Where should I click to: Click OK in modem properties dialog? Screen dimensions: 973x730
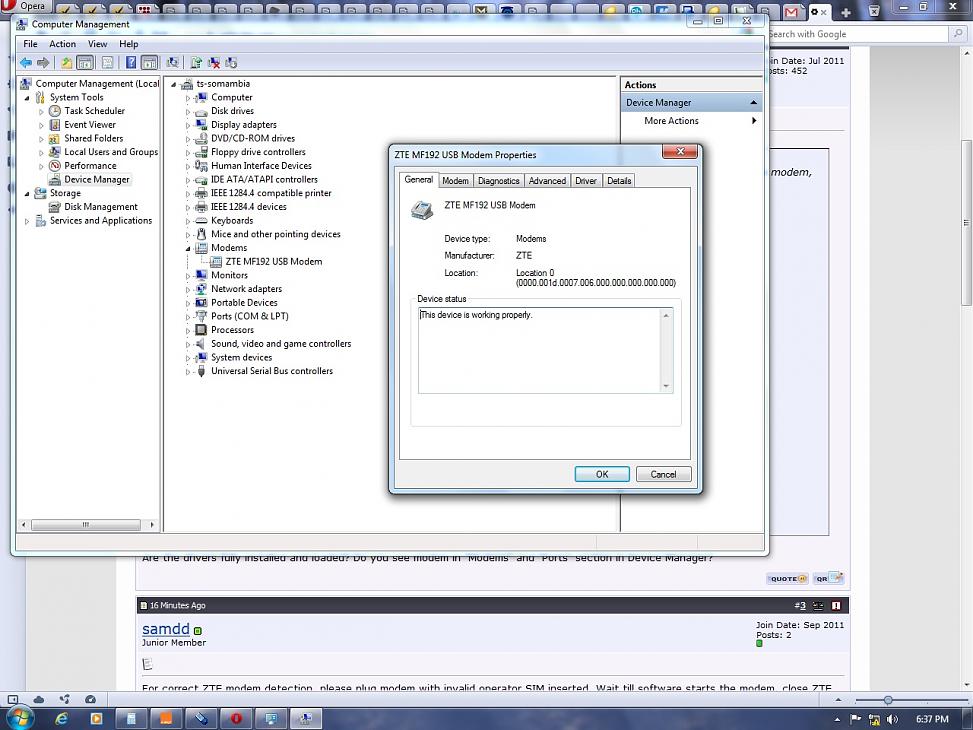point(601,474)
